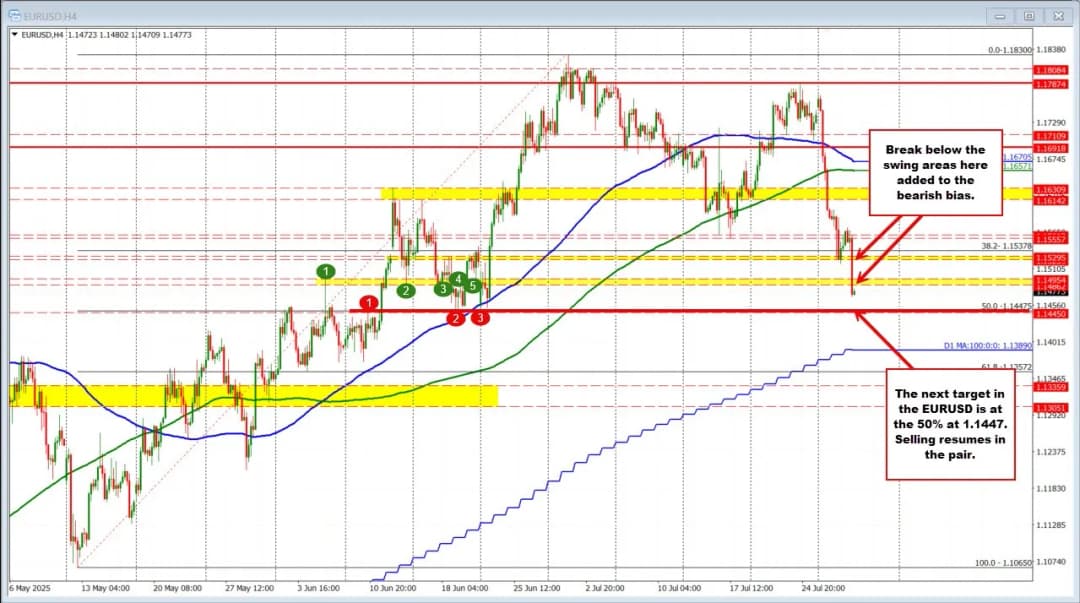Select the green circle marker numbered 2
The height and width of the screenshot is (603, 1080).
point(406,291)
